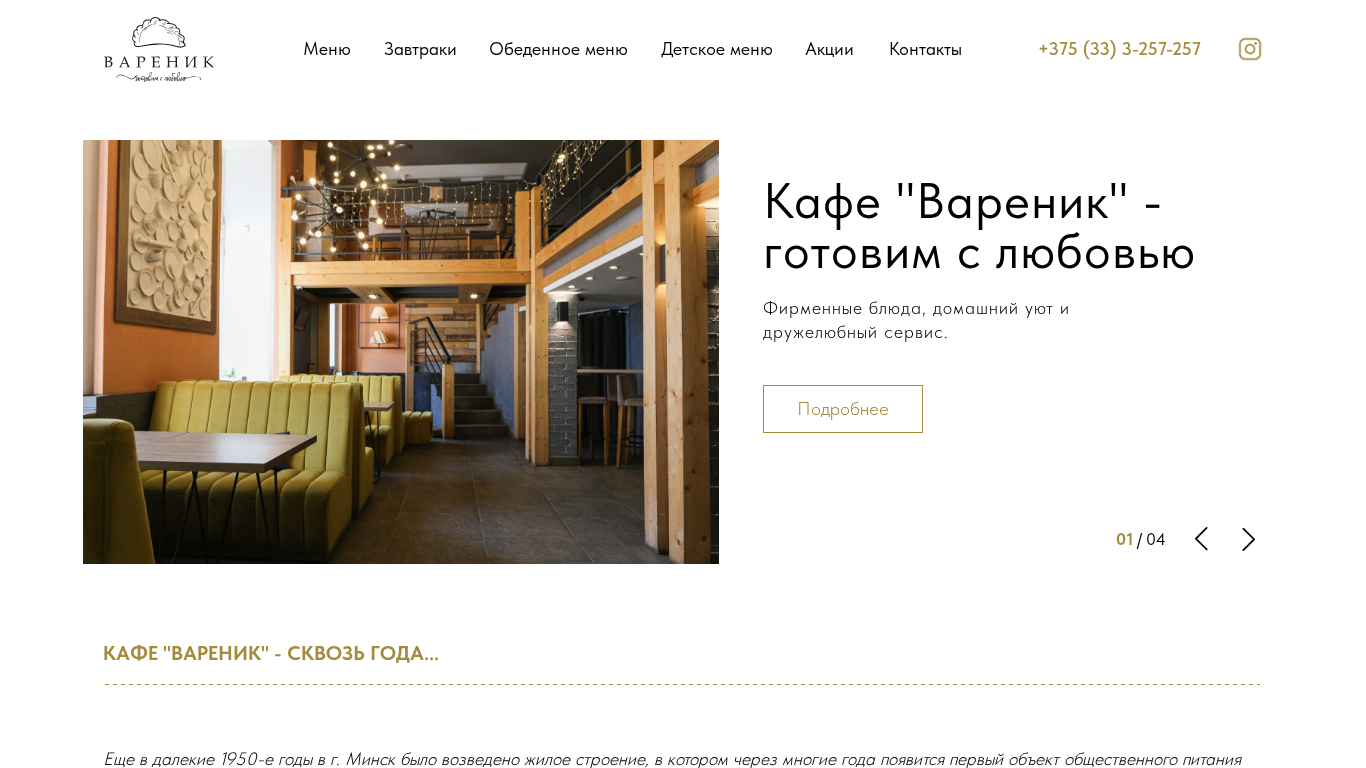Click the Подробнее button
The height and width of the screenshot is (768, 1366).
pos(843,409)
